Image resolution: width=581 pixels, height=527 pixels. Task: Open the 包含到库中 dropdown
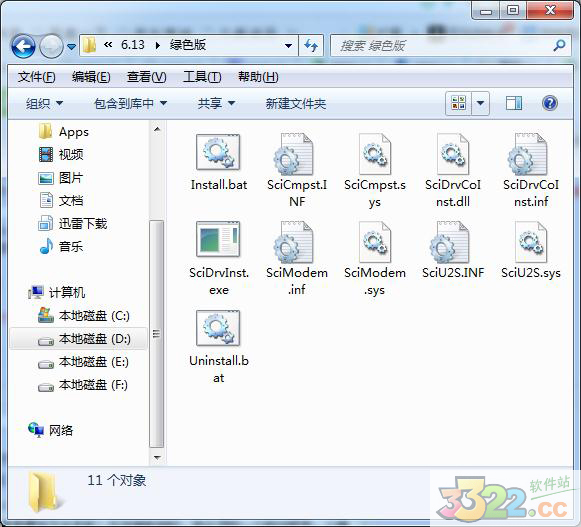(130, 103)
